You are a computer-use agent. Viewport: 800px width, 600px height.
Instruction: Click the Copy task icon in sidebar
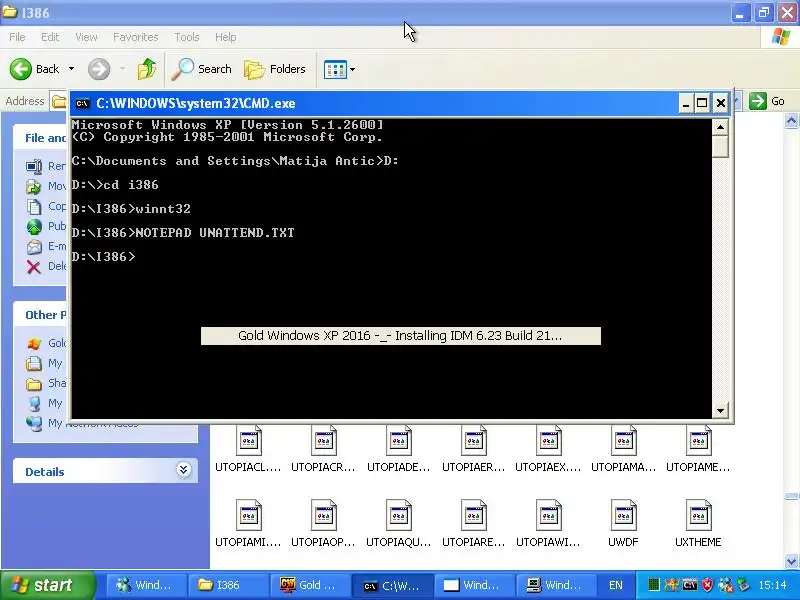pyautogui.click(x=34, y=207)
